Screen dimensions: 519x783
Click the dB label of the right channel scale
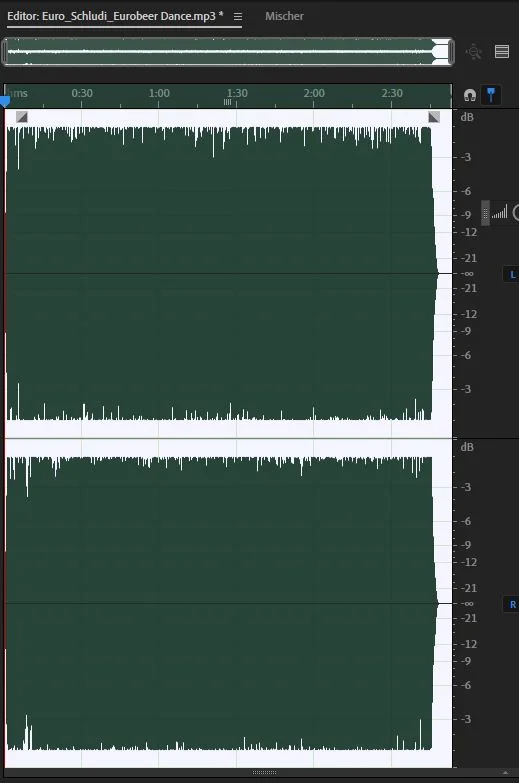467,446
